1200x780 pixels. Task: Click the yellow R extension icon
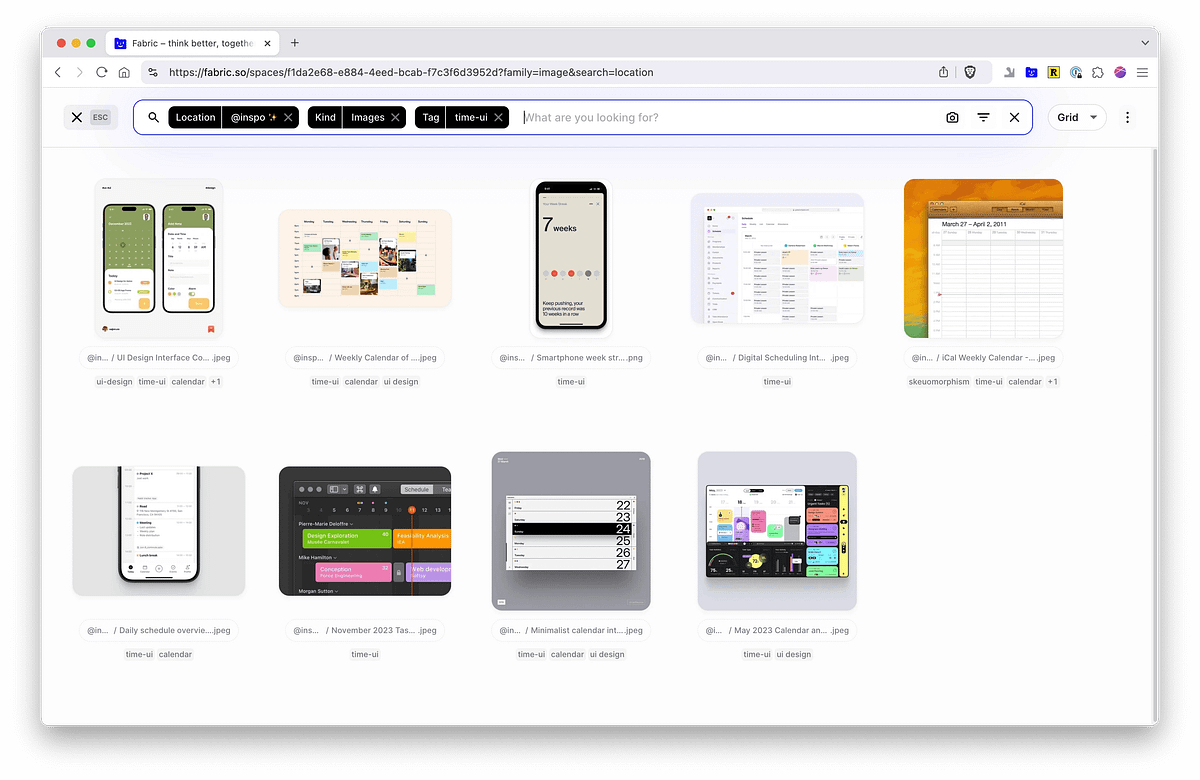tap(1053, 72)
